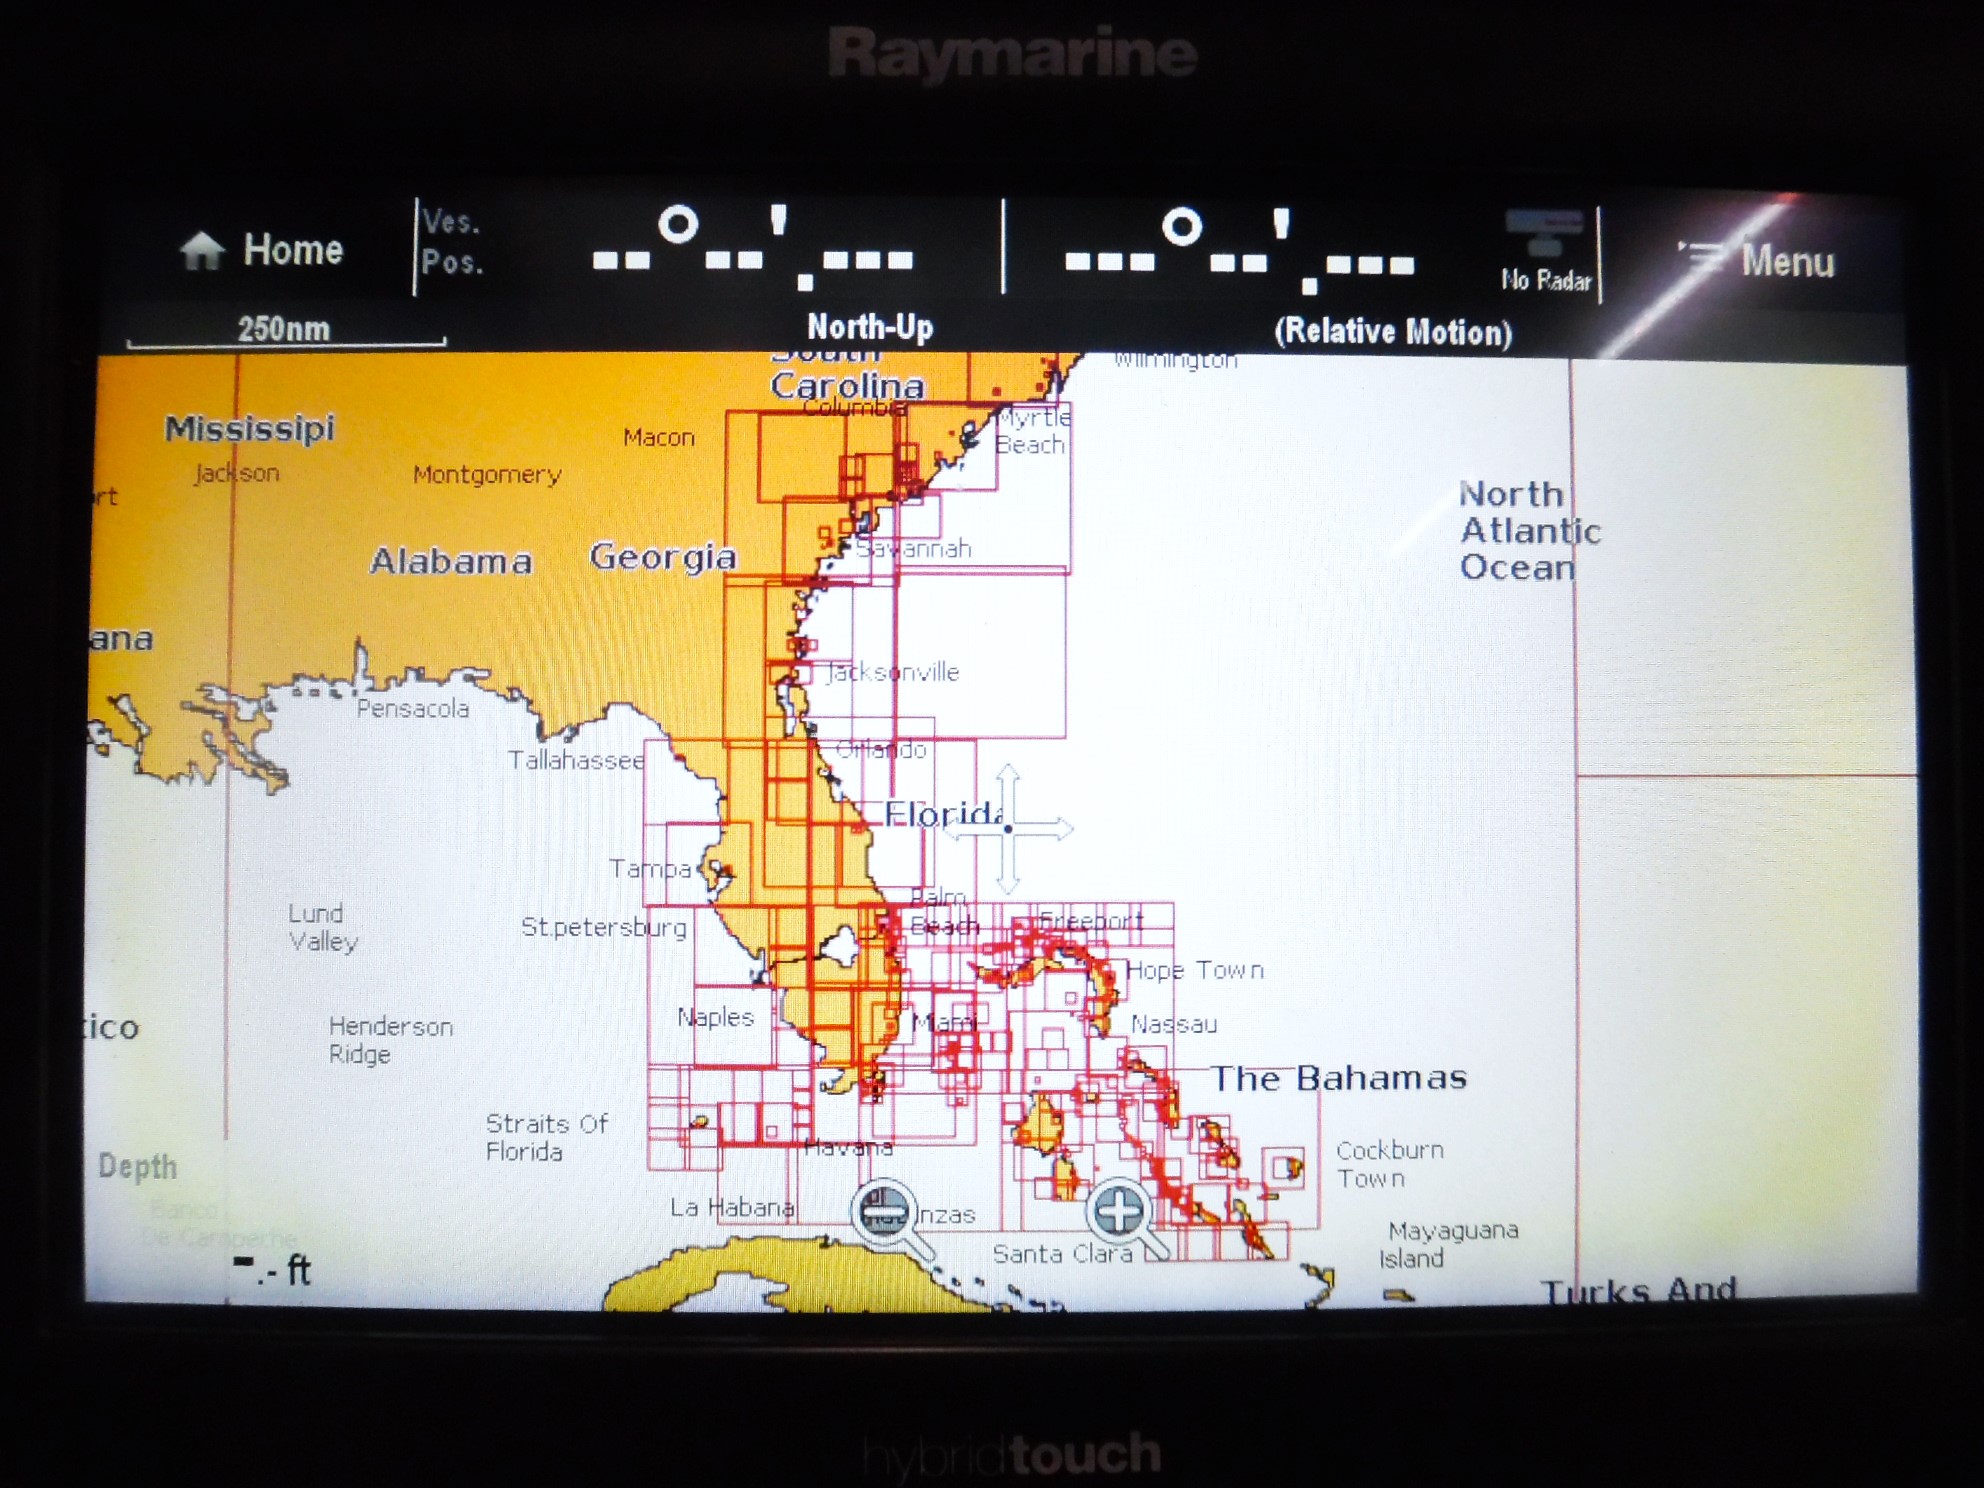Tap the Straits Of Florida label
Viewport: 1984px width, 1488px height.
(547, 1138)
